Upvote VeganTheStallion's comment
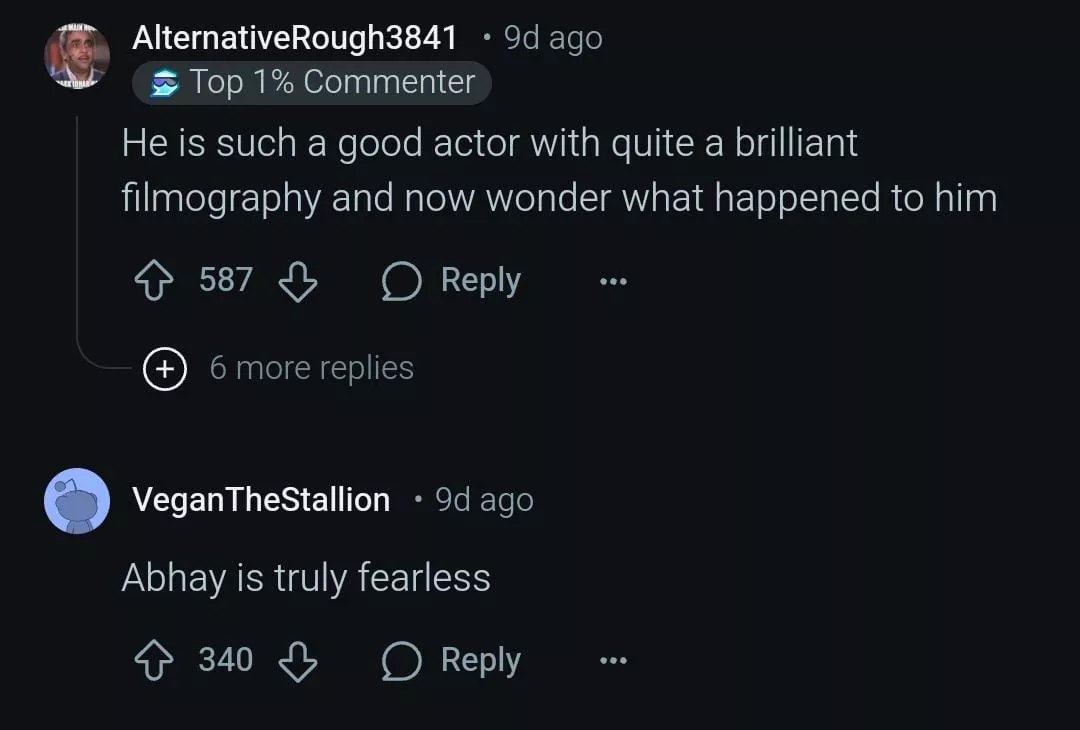 (x=153, y=661)
